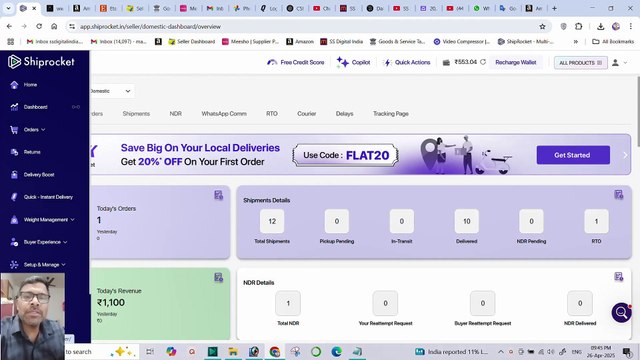Screen dimensions: 640x360
Task: Show more bookmarks chevron
Action: 576,42
